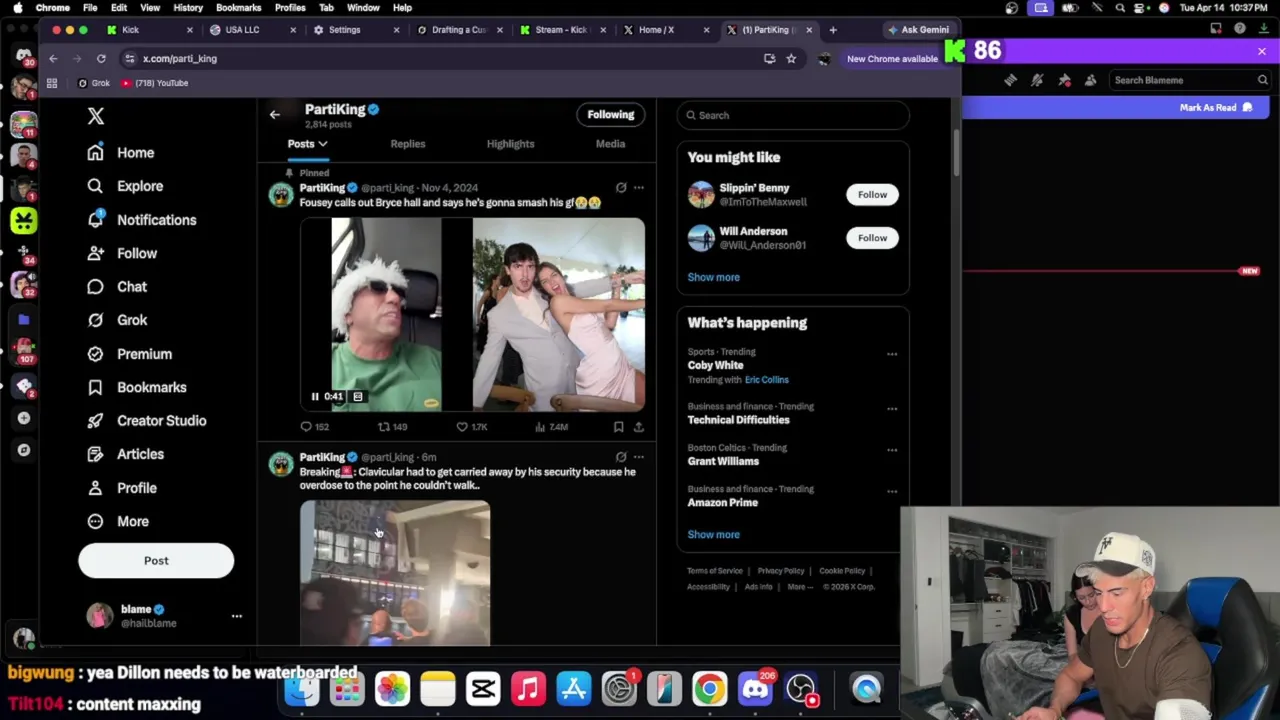Image resolution: width=1280 pixels, height=720 pixels.
Task: Open options for Coby White trend
Action: tap(892, 354)
